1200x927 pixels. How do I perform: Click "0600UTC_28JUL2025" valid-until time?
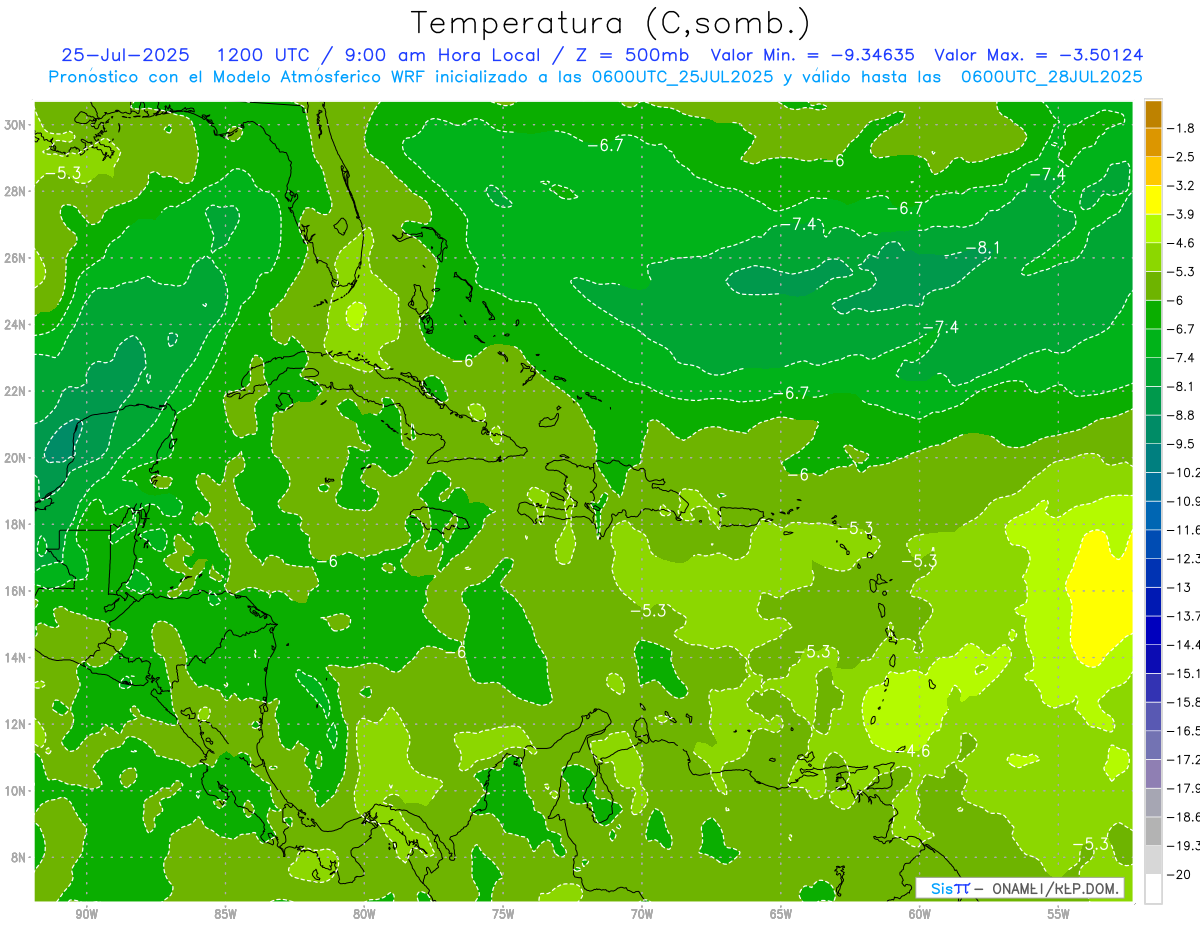point(1052,76)
